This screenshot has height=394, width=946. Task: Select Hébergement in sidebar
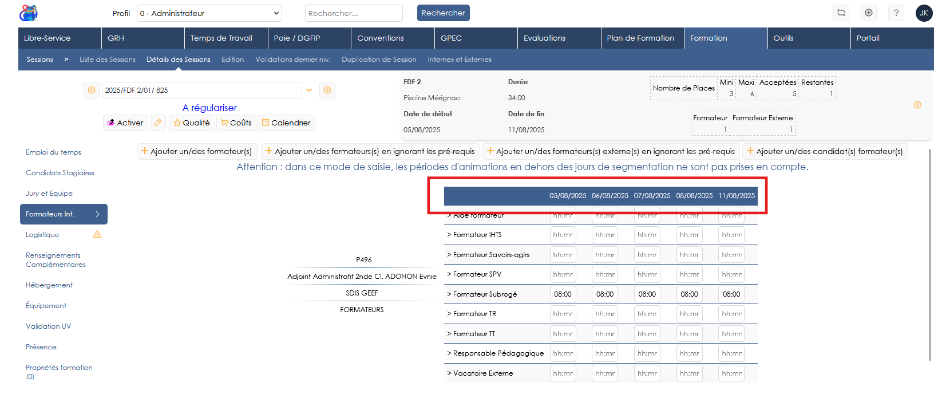click(49, 285)
